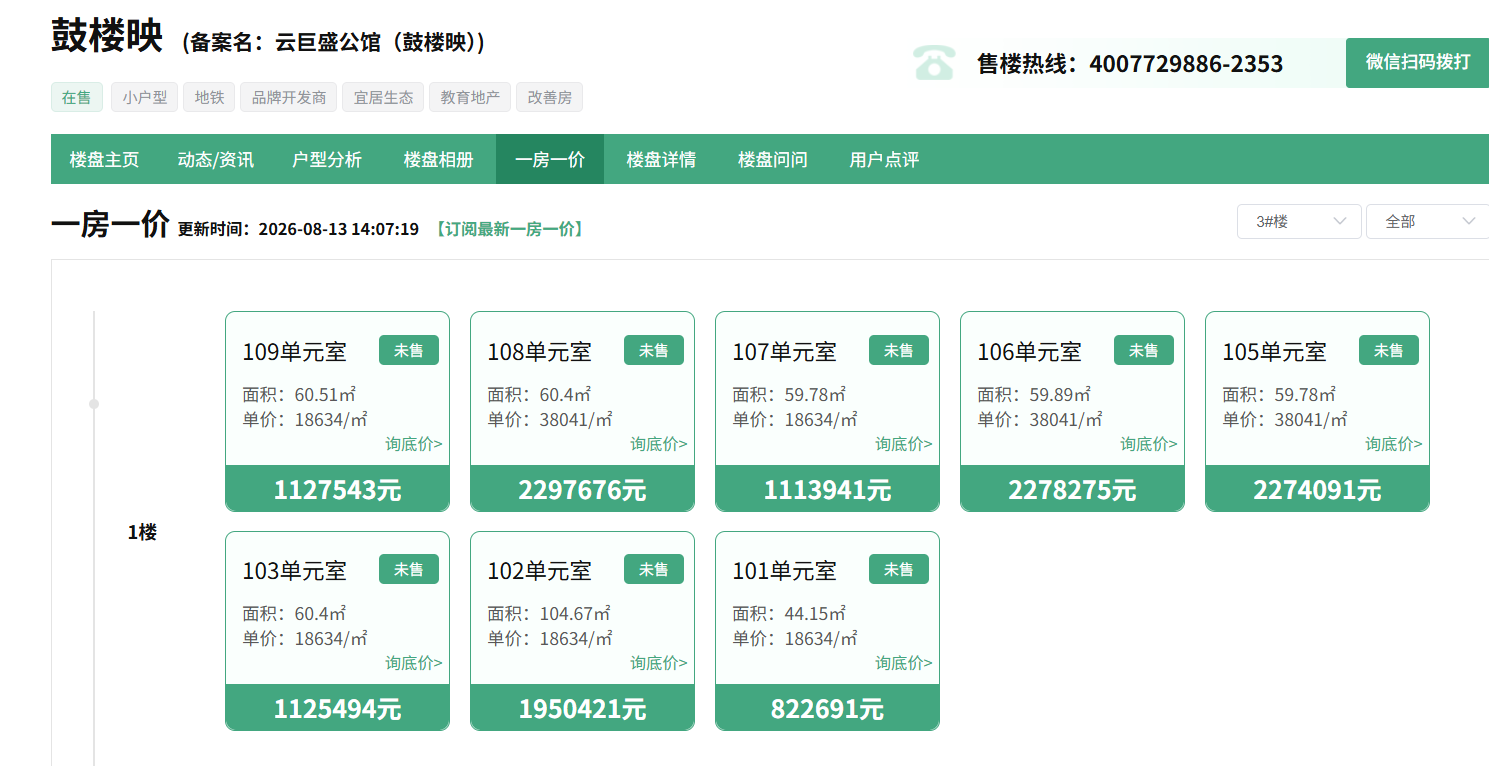Click the 103单元室 title
The height and width of the screenshot is (766, 1489).
coord(295,571)
